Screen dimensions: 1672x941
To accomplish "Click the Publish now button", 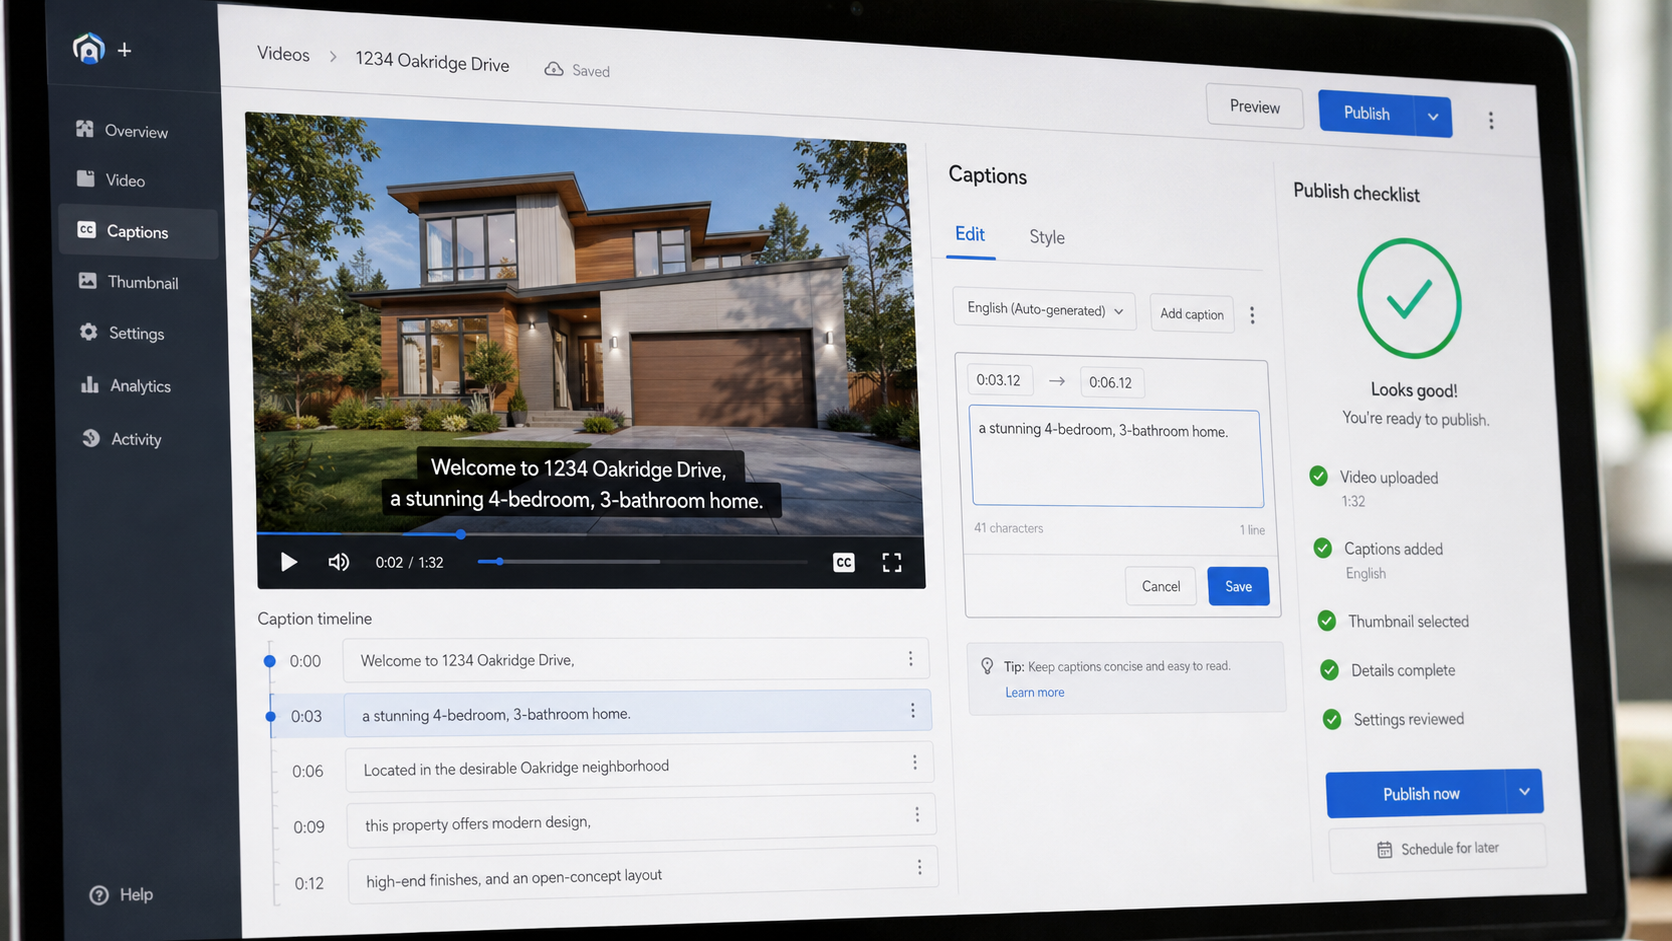I will point(1416,793).
